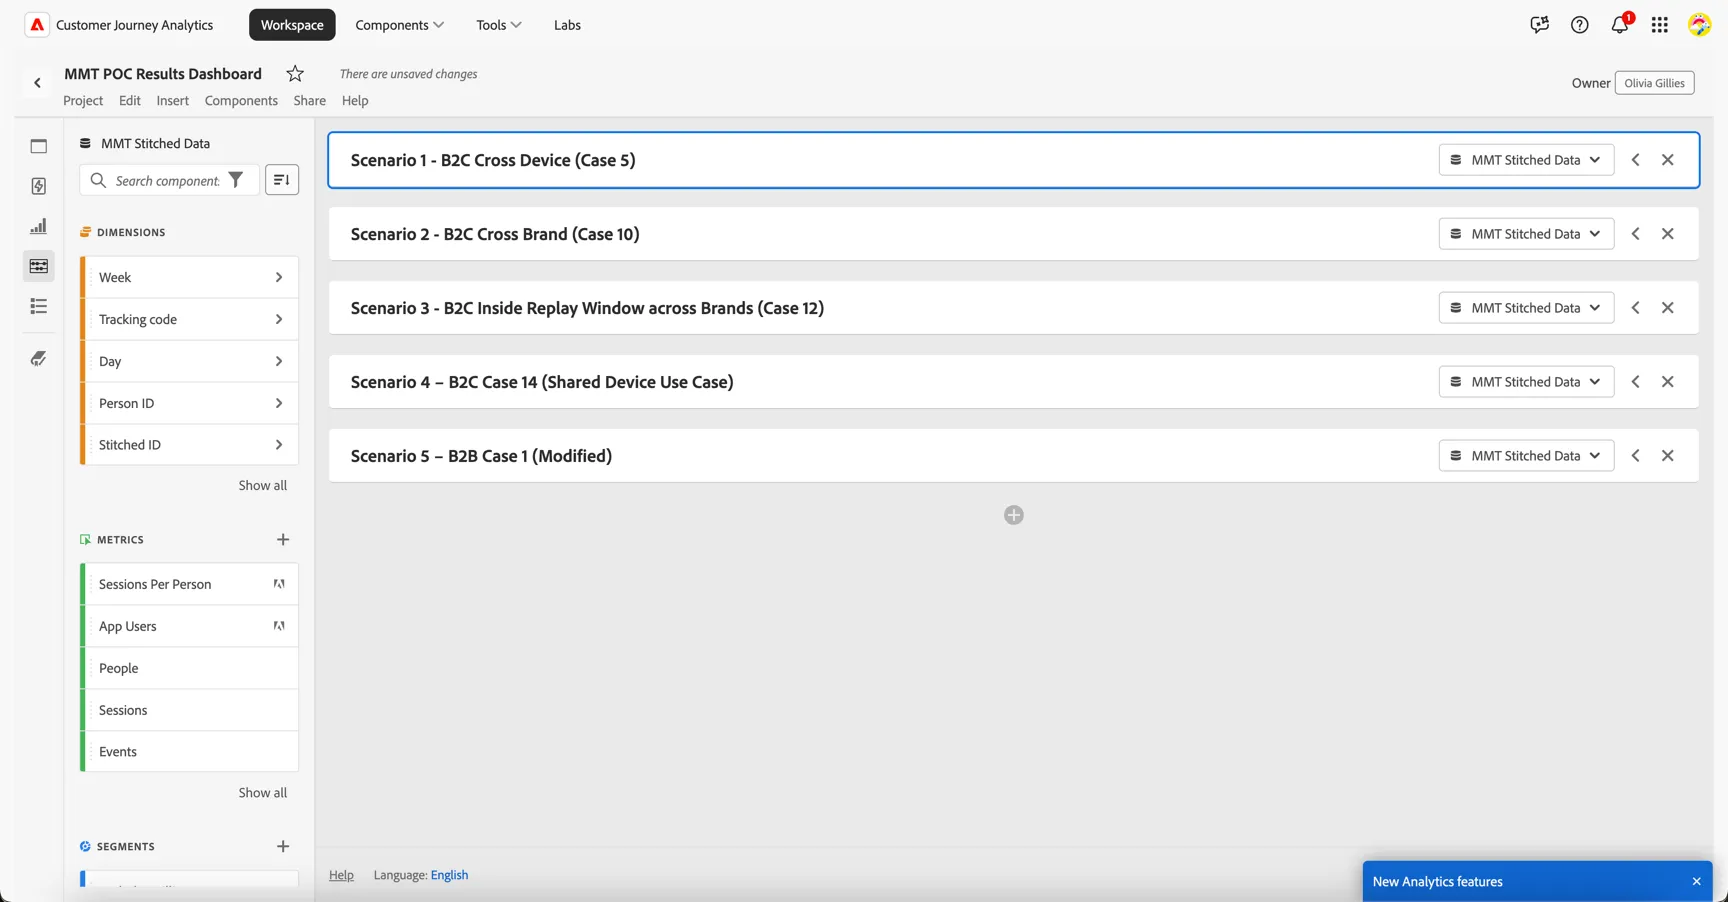Expand the Week dimension chevron
Viewport: 1728px width, 902px height.
click(279, 277)
